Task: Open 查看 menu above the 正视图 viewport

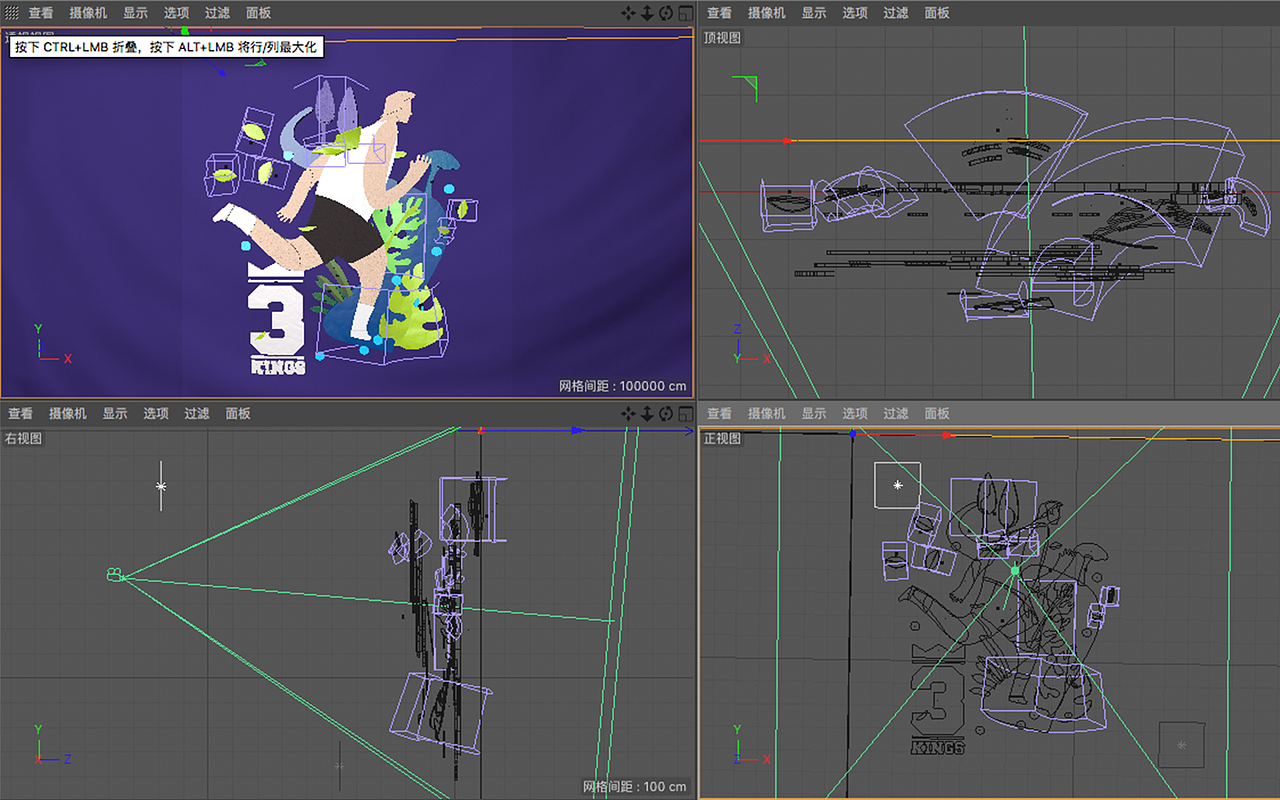Action: pyautogui.click(x=719, y=413)
